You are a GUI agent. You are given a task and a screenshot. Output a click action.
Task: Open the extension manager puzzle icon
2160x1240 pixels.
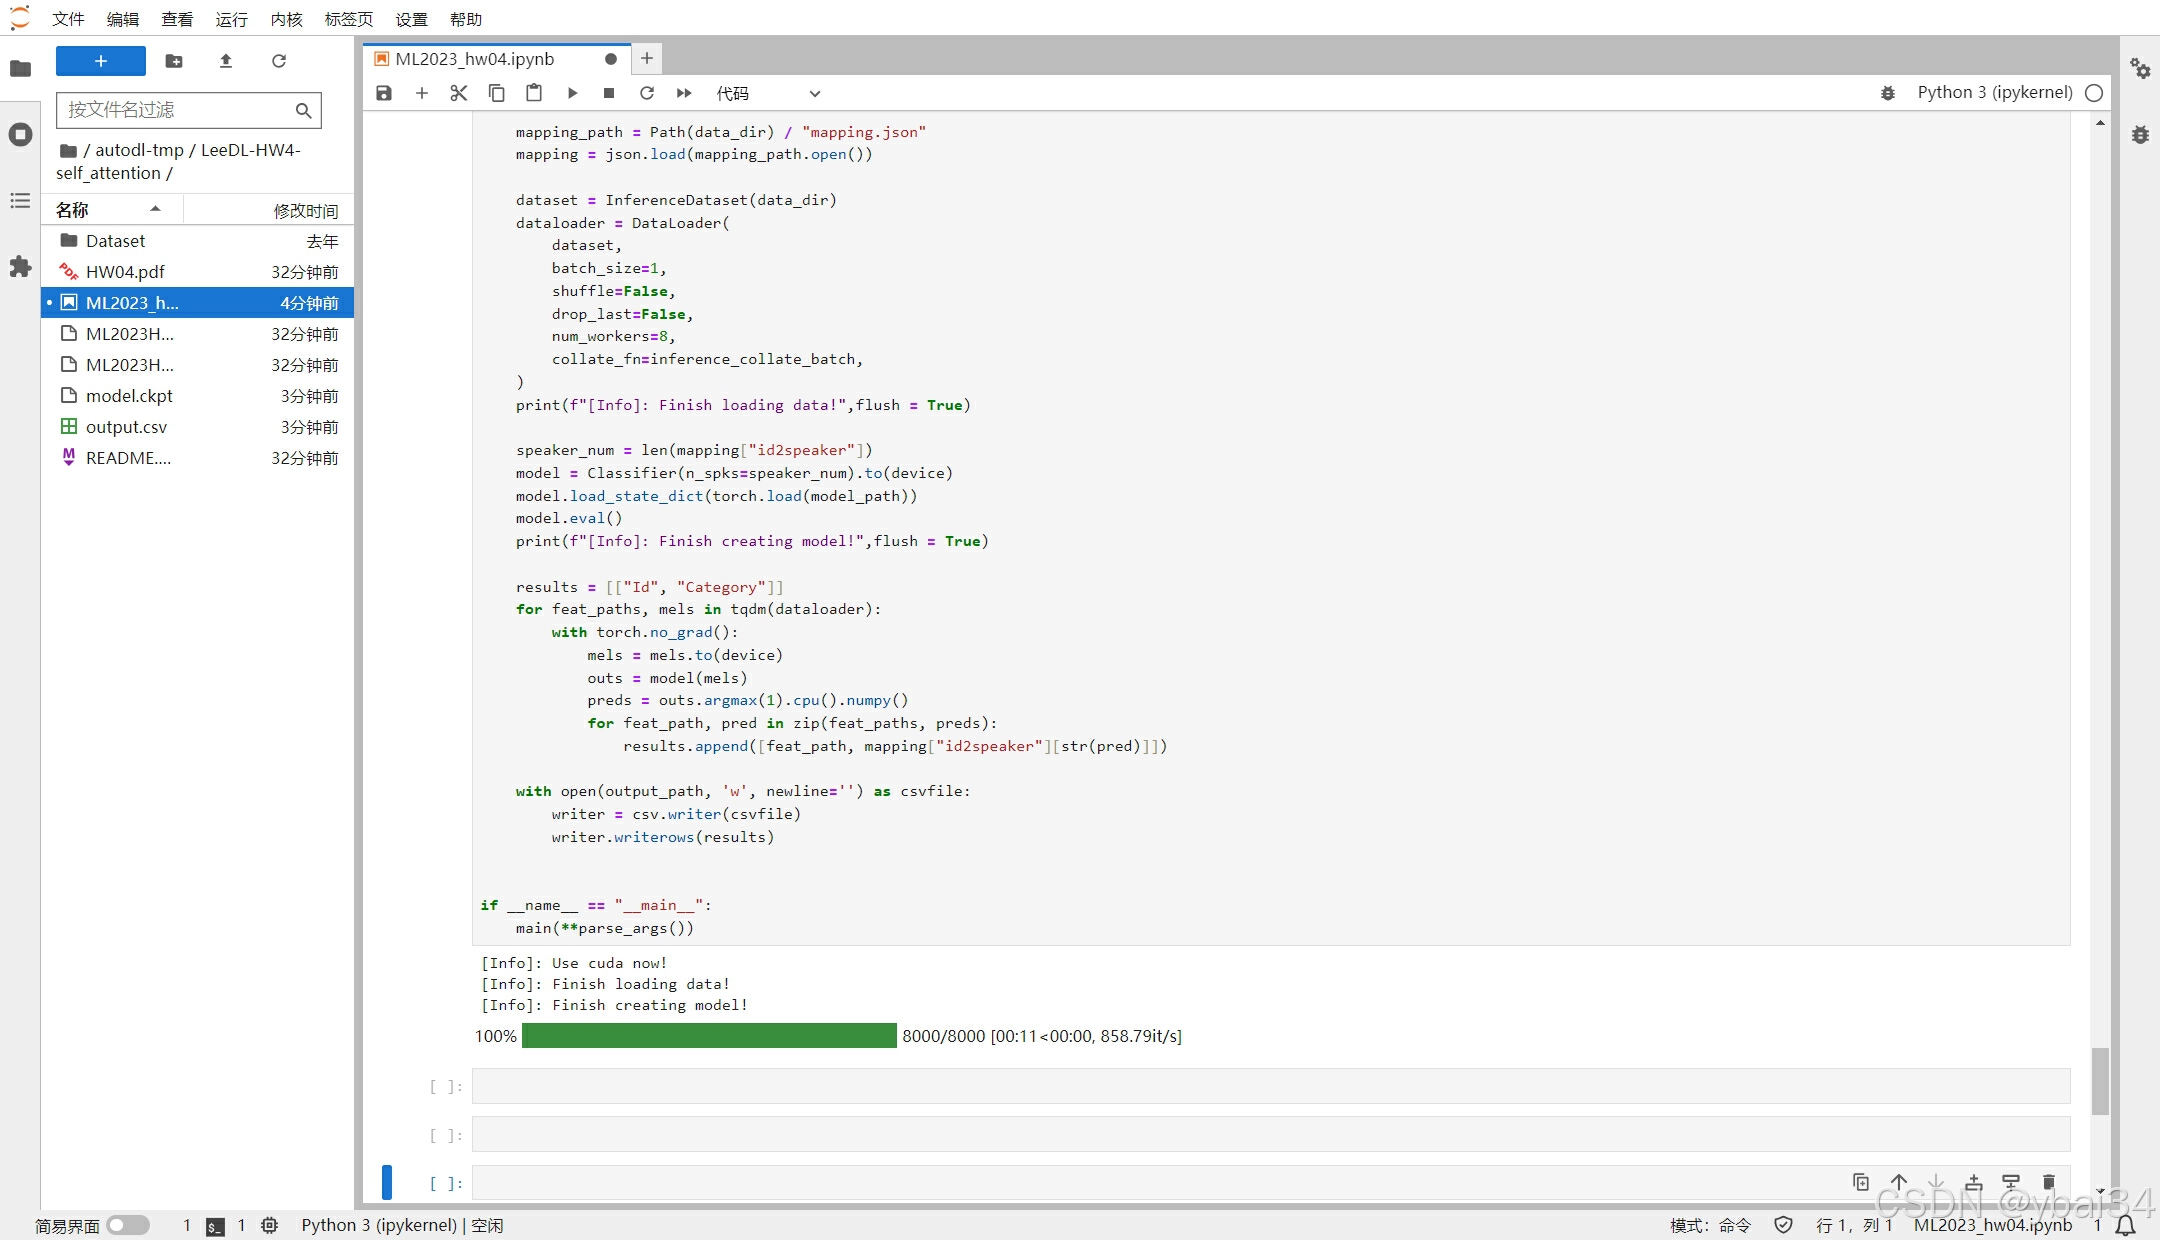20,267
